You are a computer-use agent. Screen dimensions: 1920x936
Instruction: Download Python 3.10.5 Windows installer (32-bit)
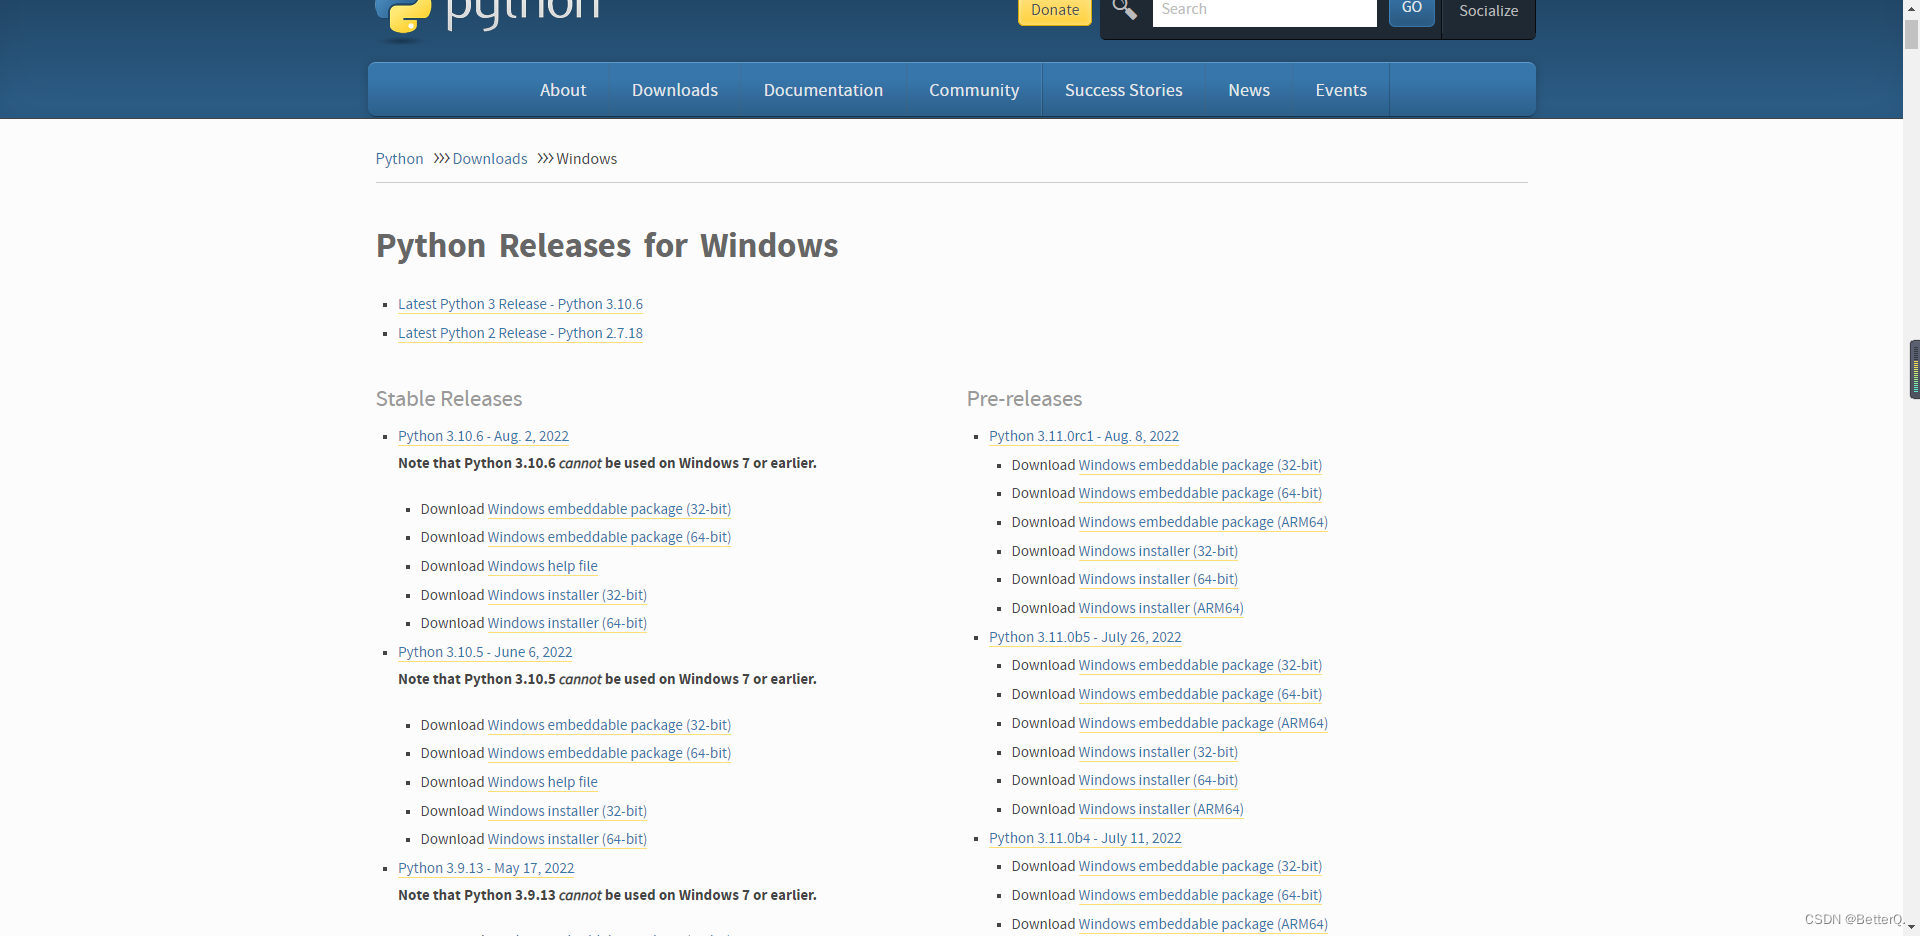[x=567, y=811]
